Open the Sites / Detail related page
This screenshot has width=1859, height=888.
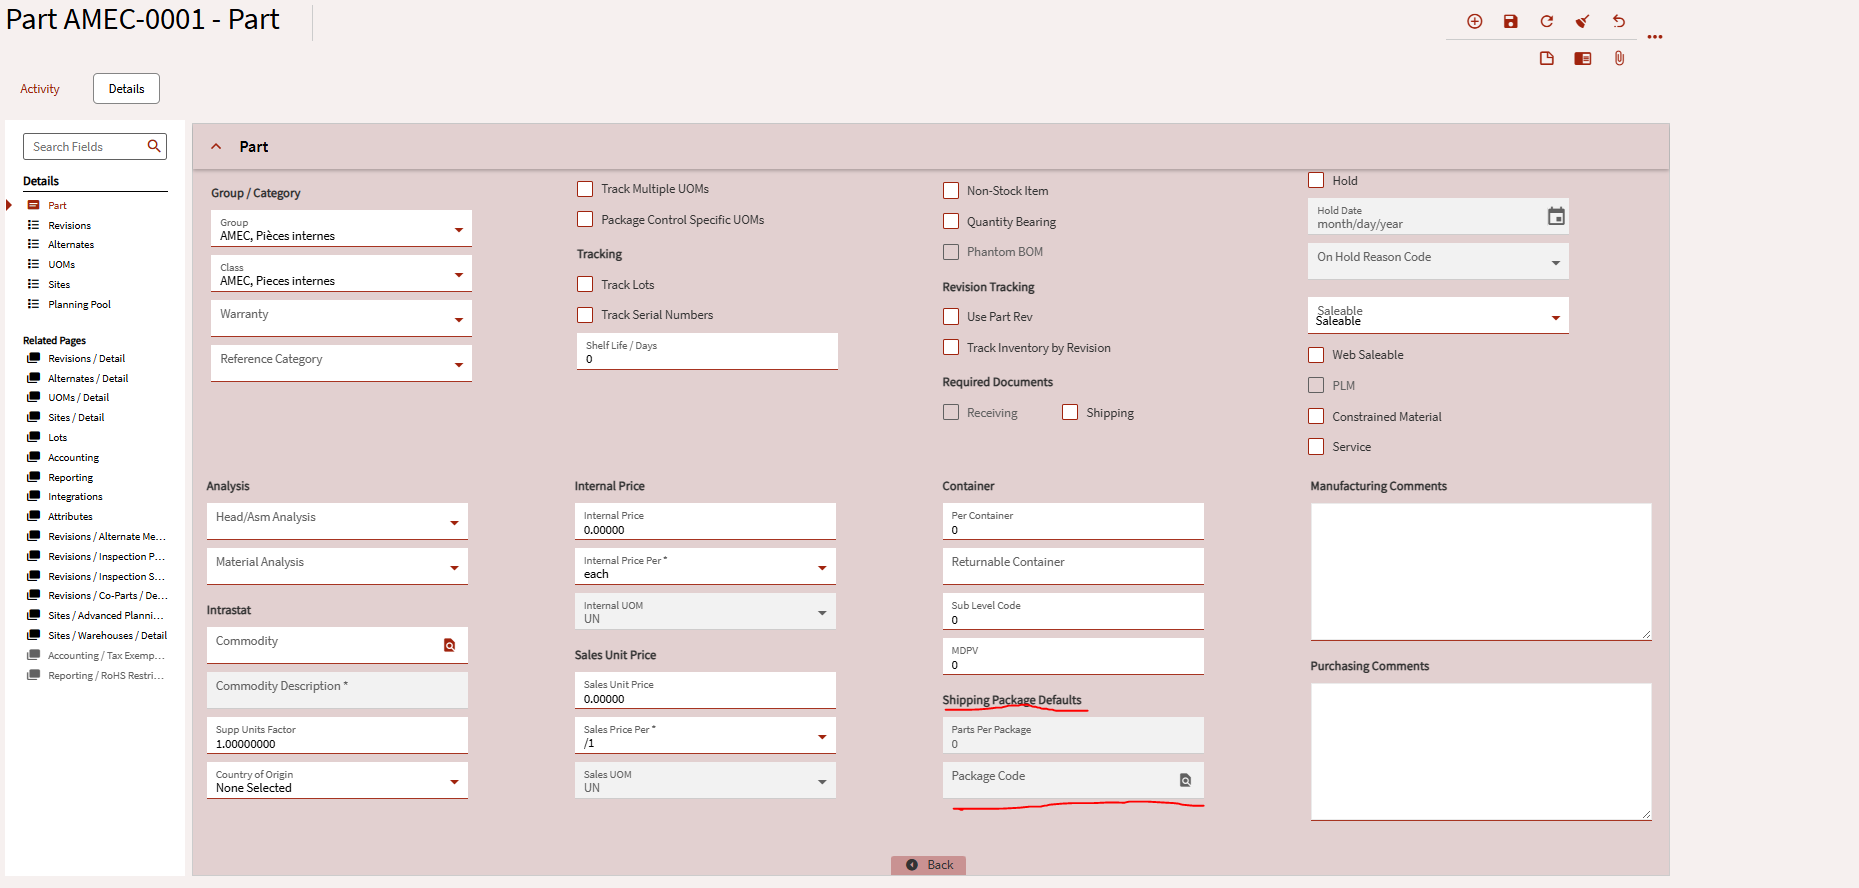76,417
